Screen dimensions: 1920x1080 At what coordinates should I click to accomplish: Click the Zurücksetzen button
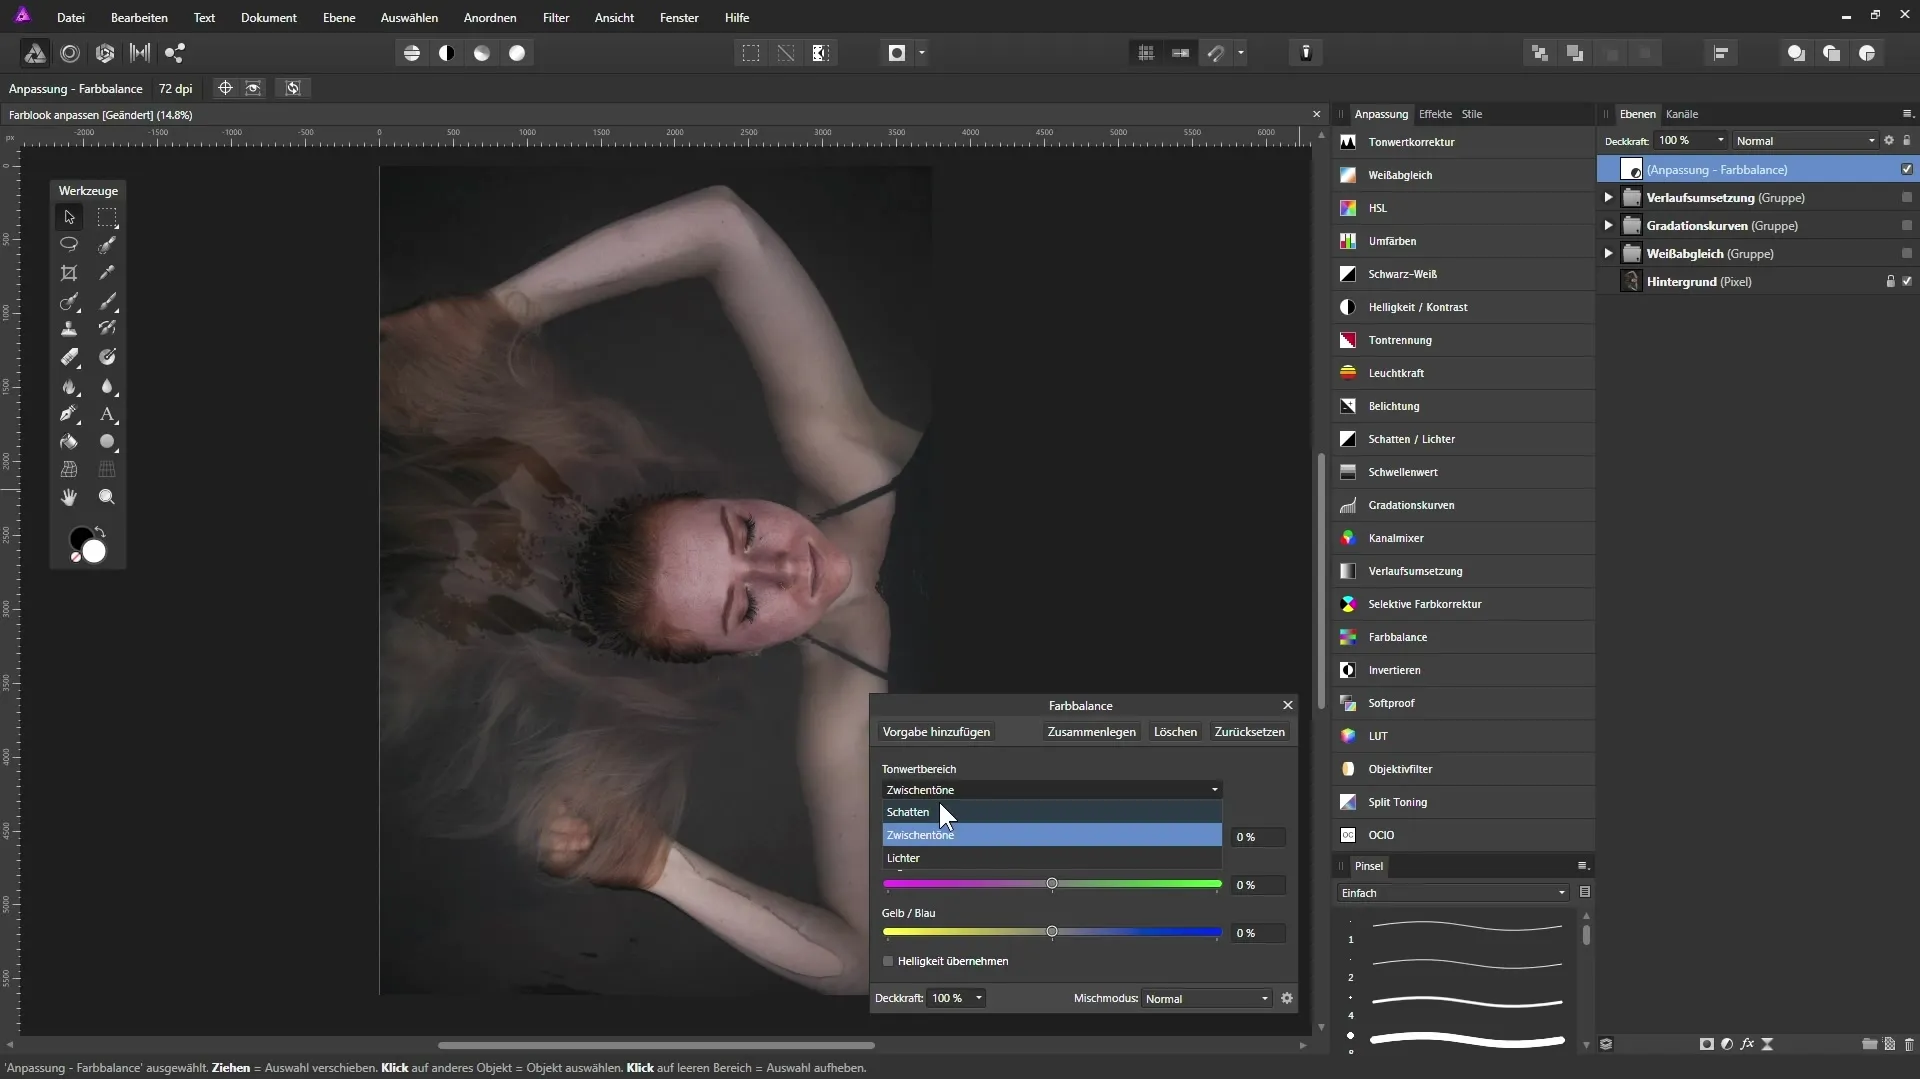click(x=1249, y=732)
